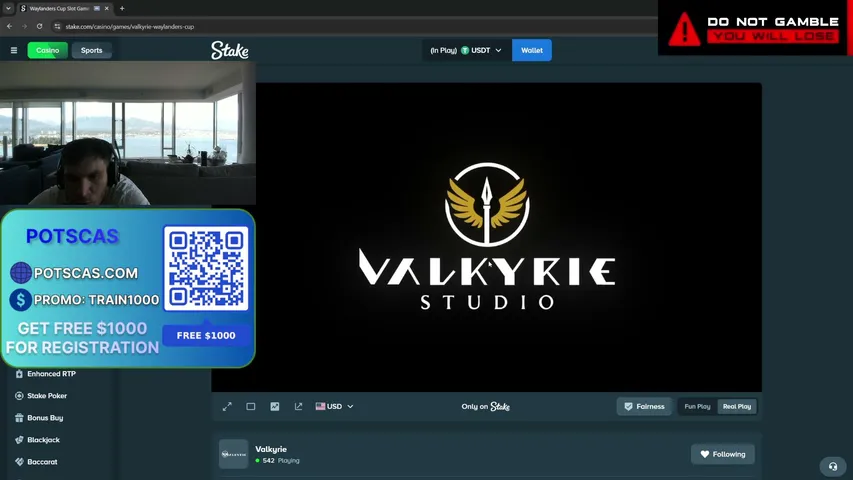Select the Sports tab

click(x=91, y=50)
